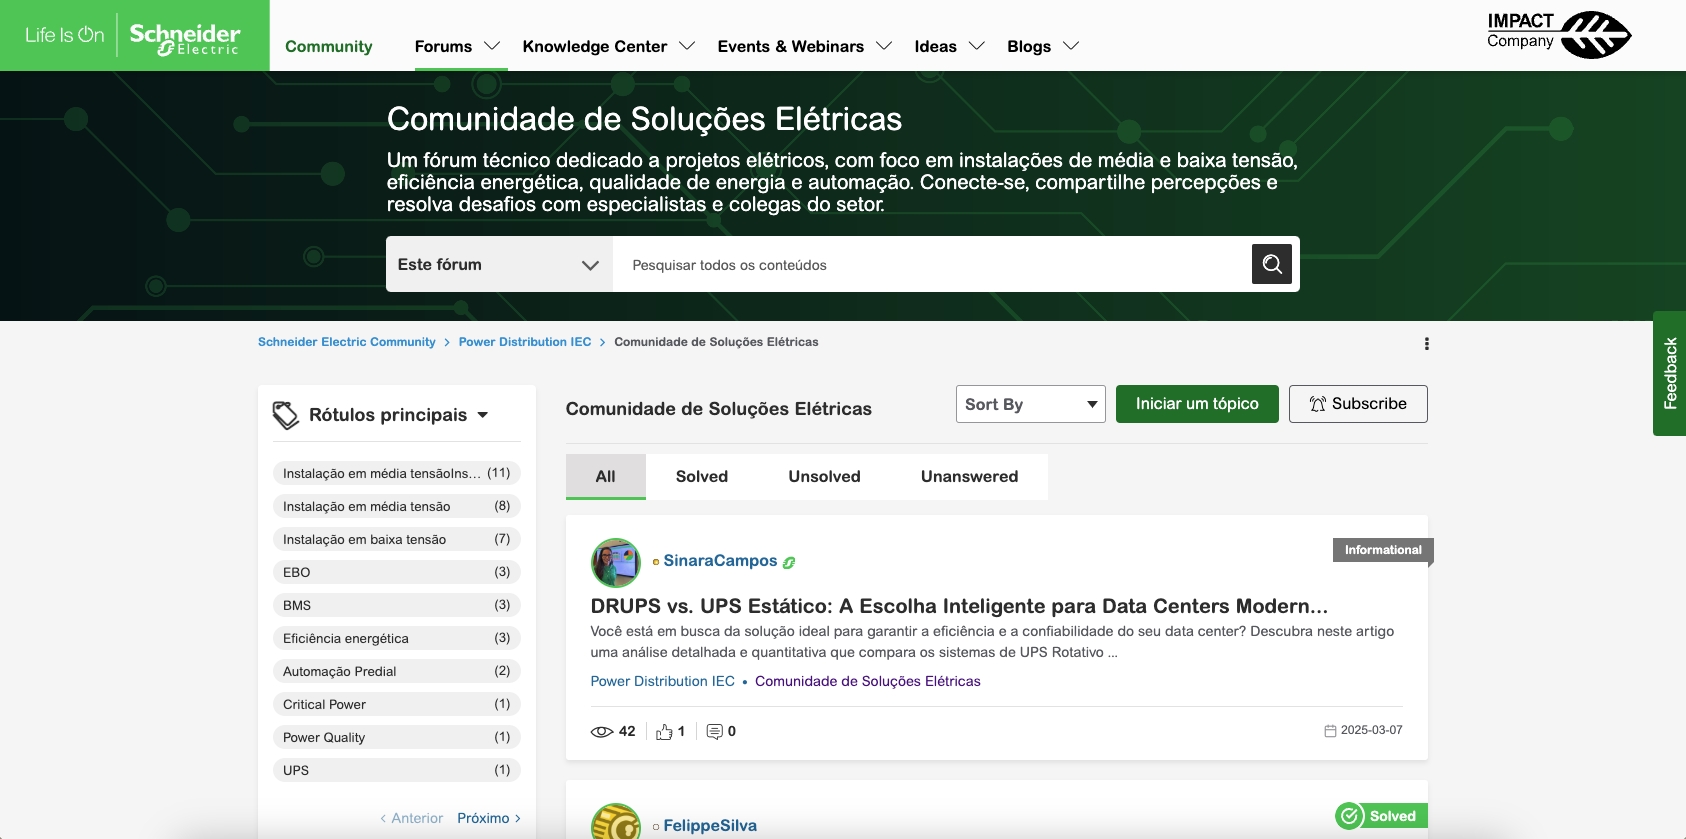Click the Iniciar um tópico button
Screen dimensions: 1686x839
click(1196, 404)
